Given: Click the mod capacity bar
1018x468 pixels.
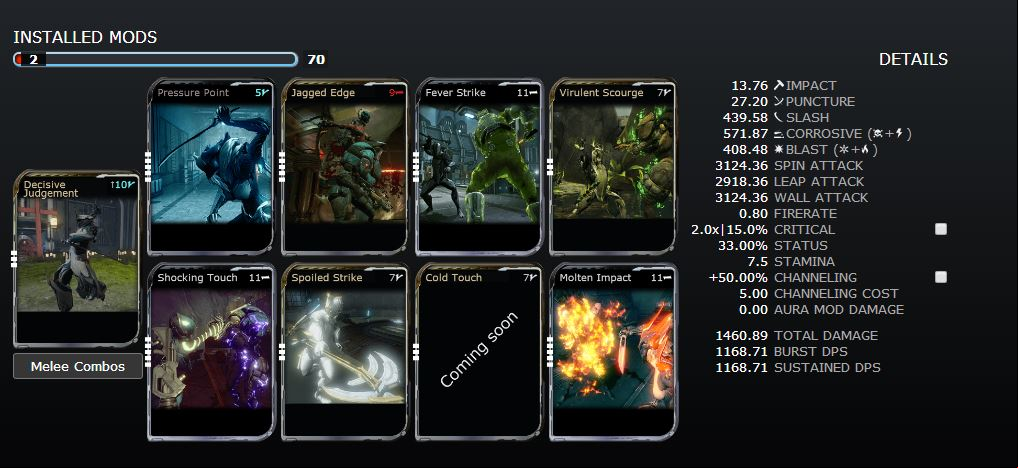Looking at the screenshot, I should tap(155, 60).
